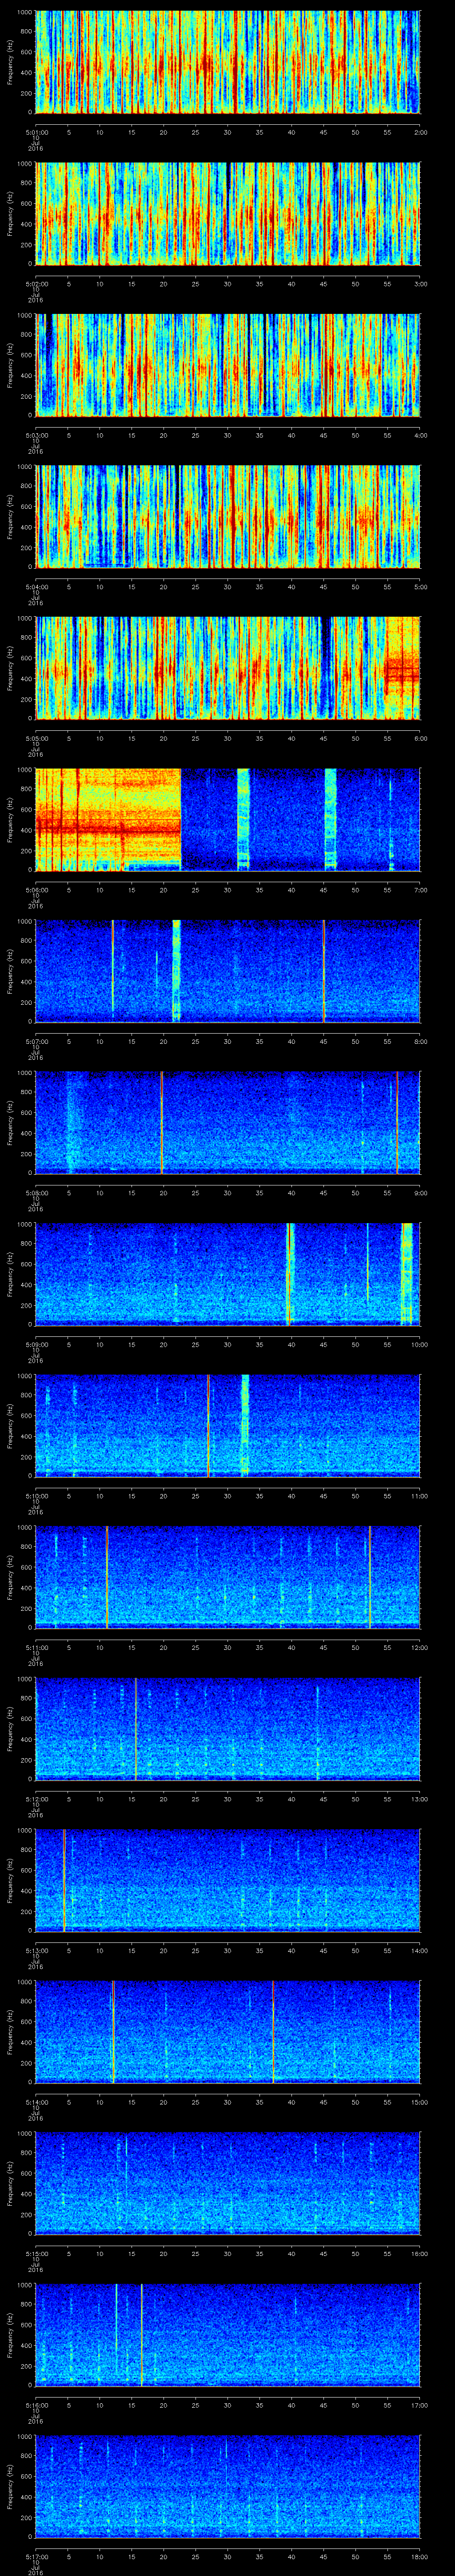Screen dimensions: 455x2576
Task: Select the red line near 11 s in the 5:11:00 spectrogram
Action: [107, 1577]
